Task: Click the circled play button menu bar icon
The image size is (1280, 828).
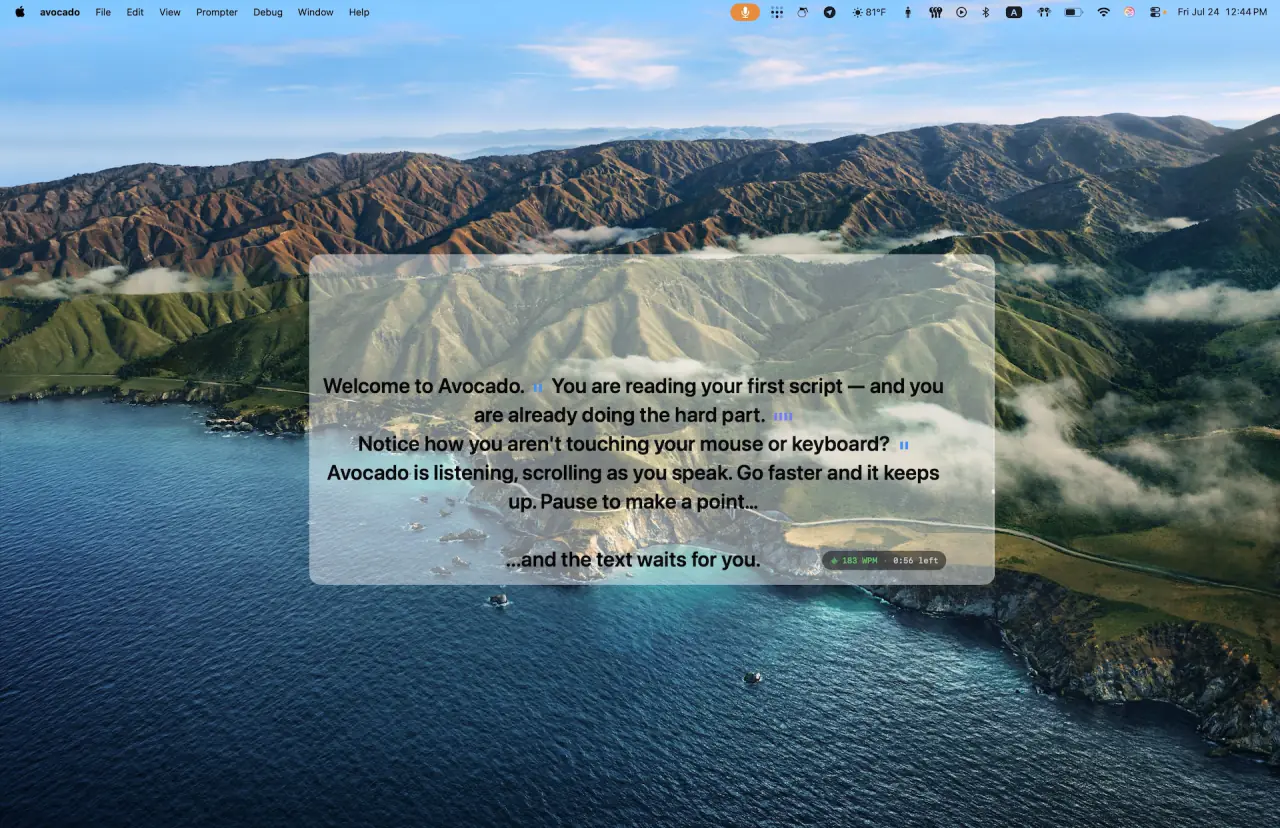Action: coord(961,12)
